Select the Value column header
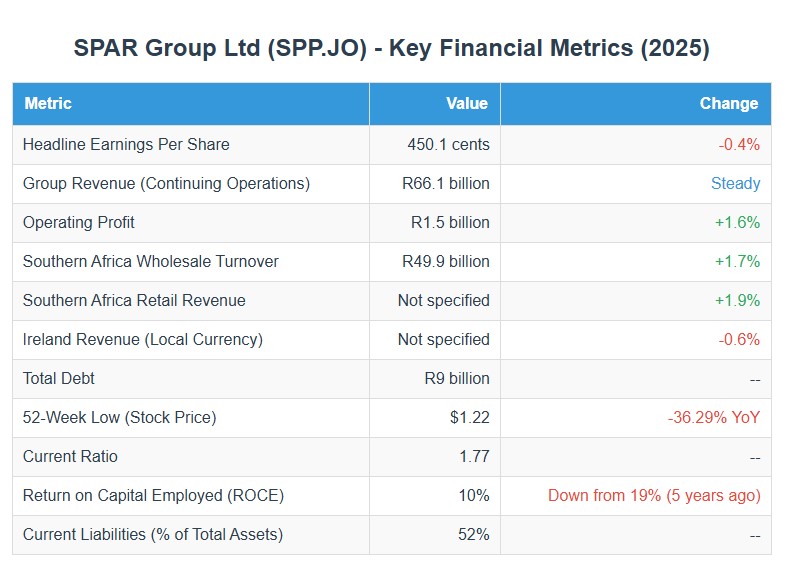Image resolution: width=787 pixels, height=573 pixels. click(x=467, y=103)
